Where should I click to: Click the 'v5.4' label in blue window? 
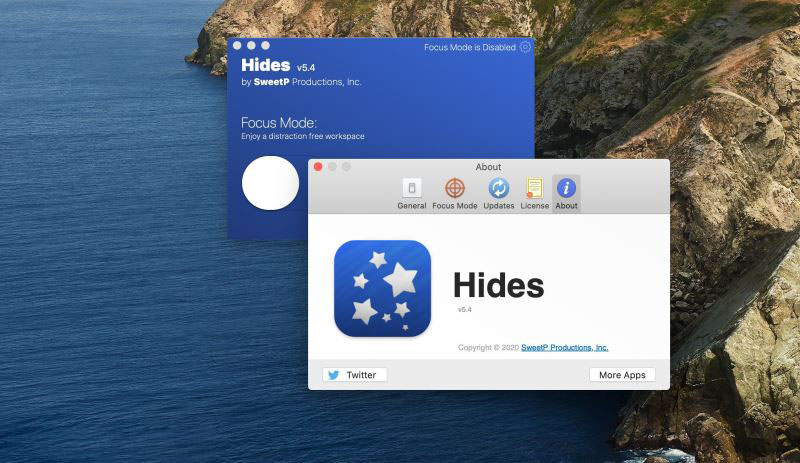[x=306, y=67]
